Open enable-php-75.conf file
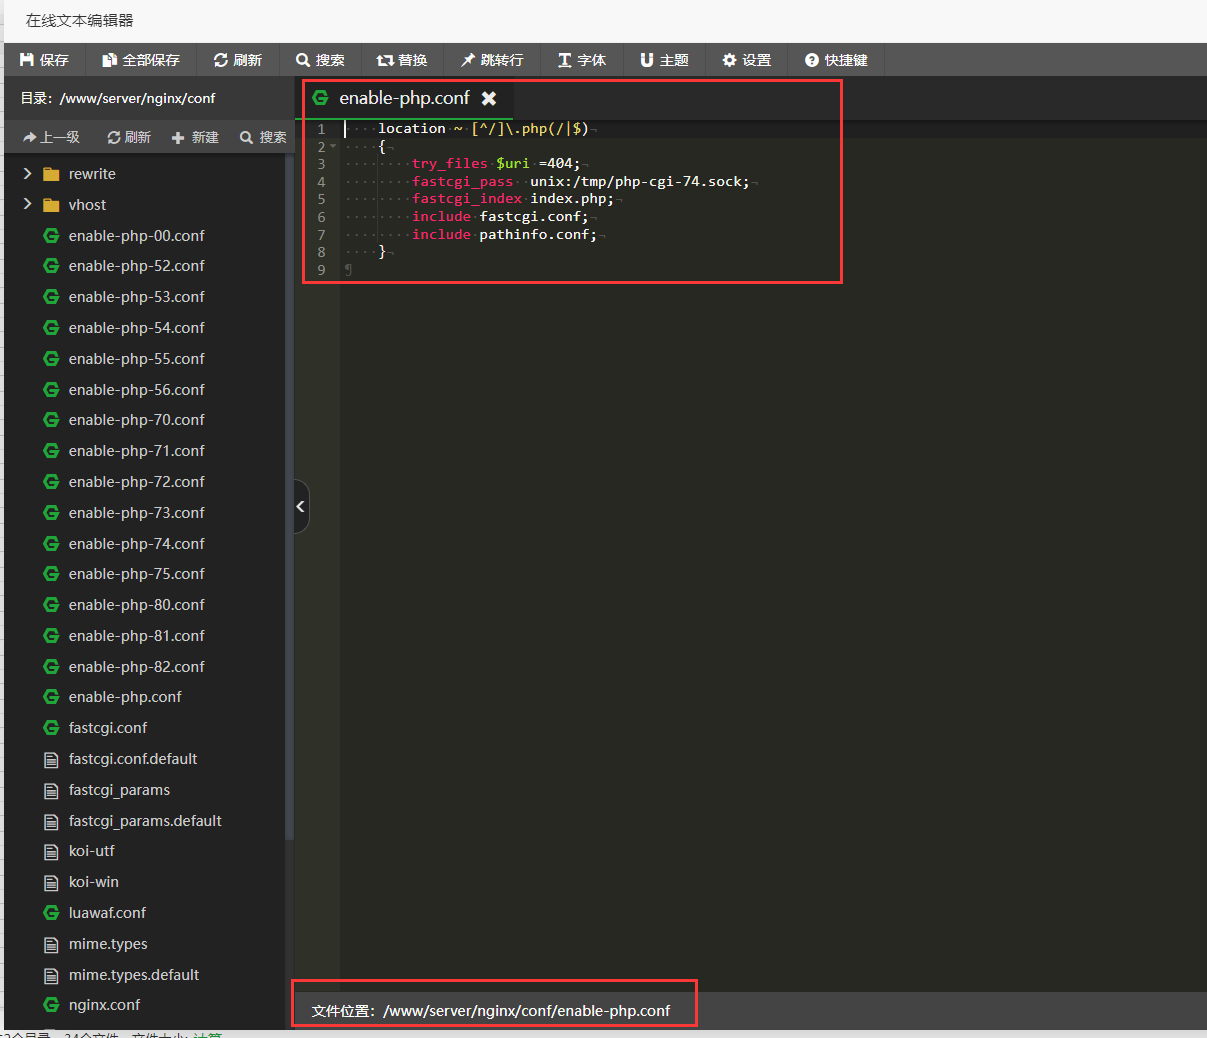The image size is (1207, 1038). (x=137, y=574)
